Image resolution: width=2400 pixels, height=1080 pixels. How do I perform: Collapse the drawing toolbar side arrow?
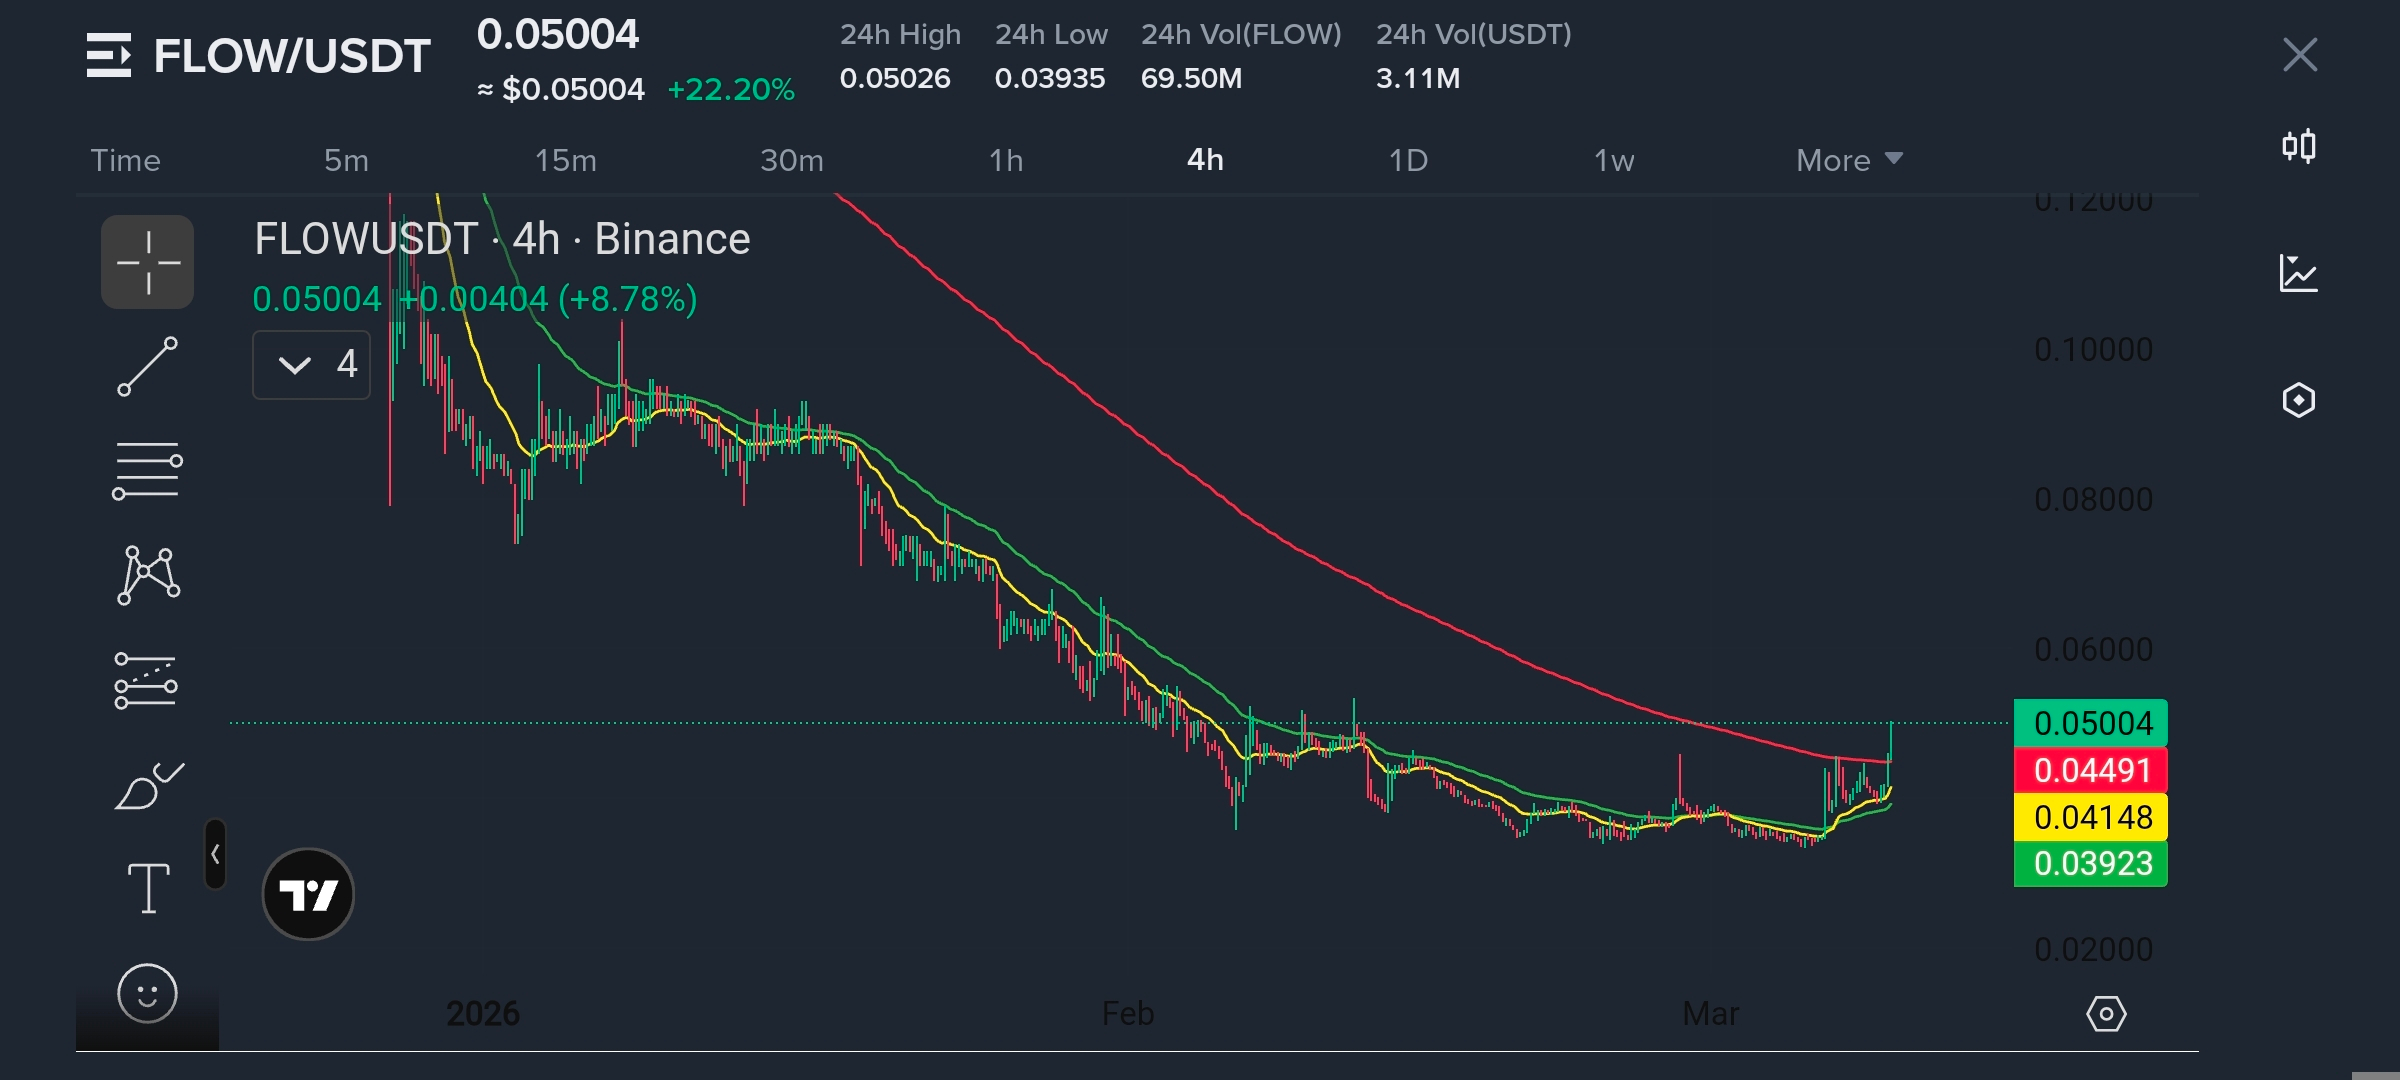tap(215, 854)
